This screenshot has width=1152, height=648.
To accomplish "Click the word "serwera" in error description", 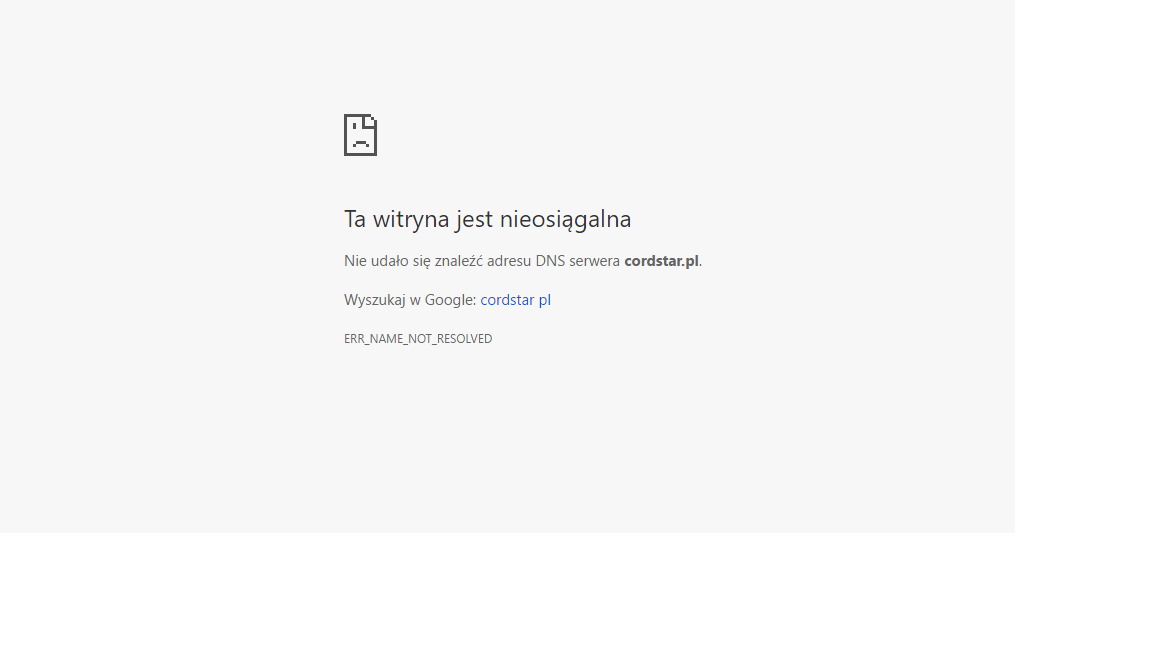I will pos(594,261).
